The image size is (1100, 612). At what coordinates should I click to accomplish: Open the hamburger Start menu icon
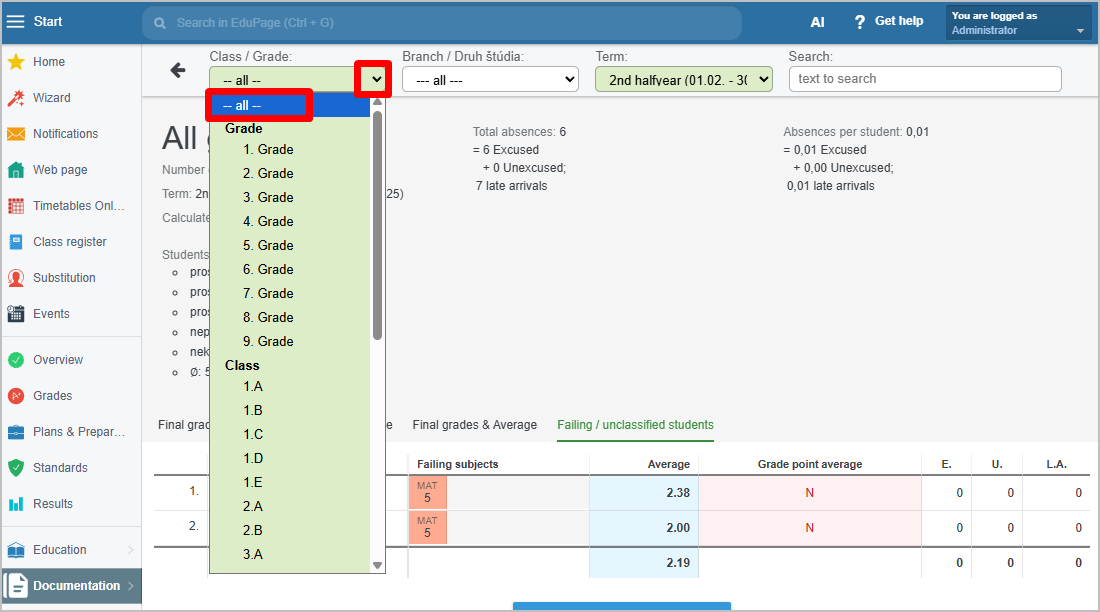16,22
